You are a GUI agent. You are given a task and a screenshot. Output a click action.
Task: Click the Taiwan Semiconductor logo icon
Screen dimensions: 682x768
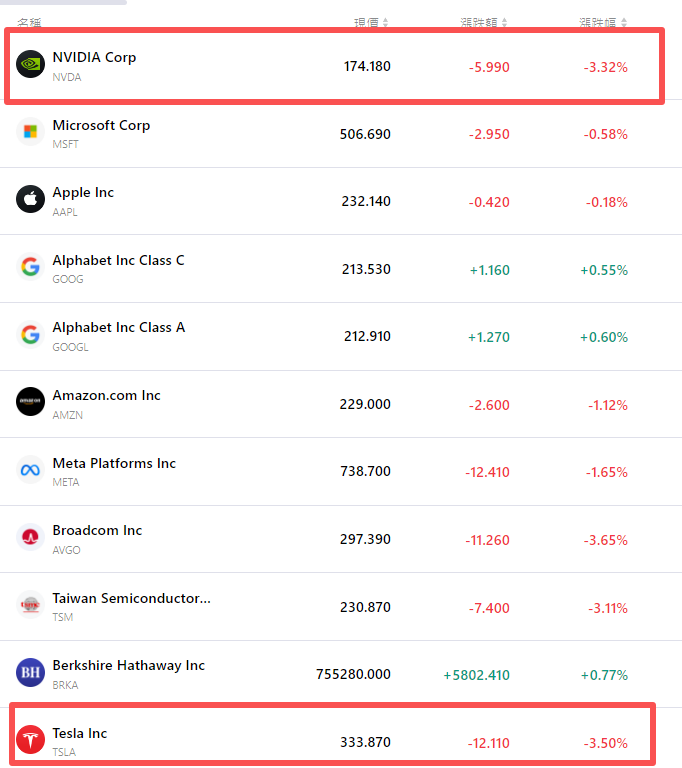[x=31, y=605]
